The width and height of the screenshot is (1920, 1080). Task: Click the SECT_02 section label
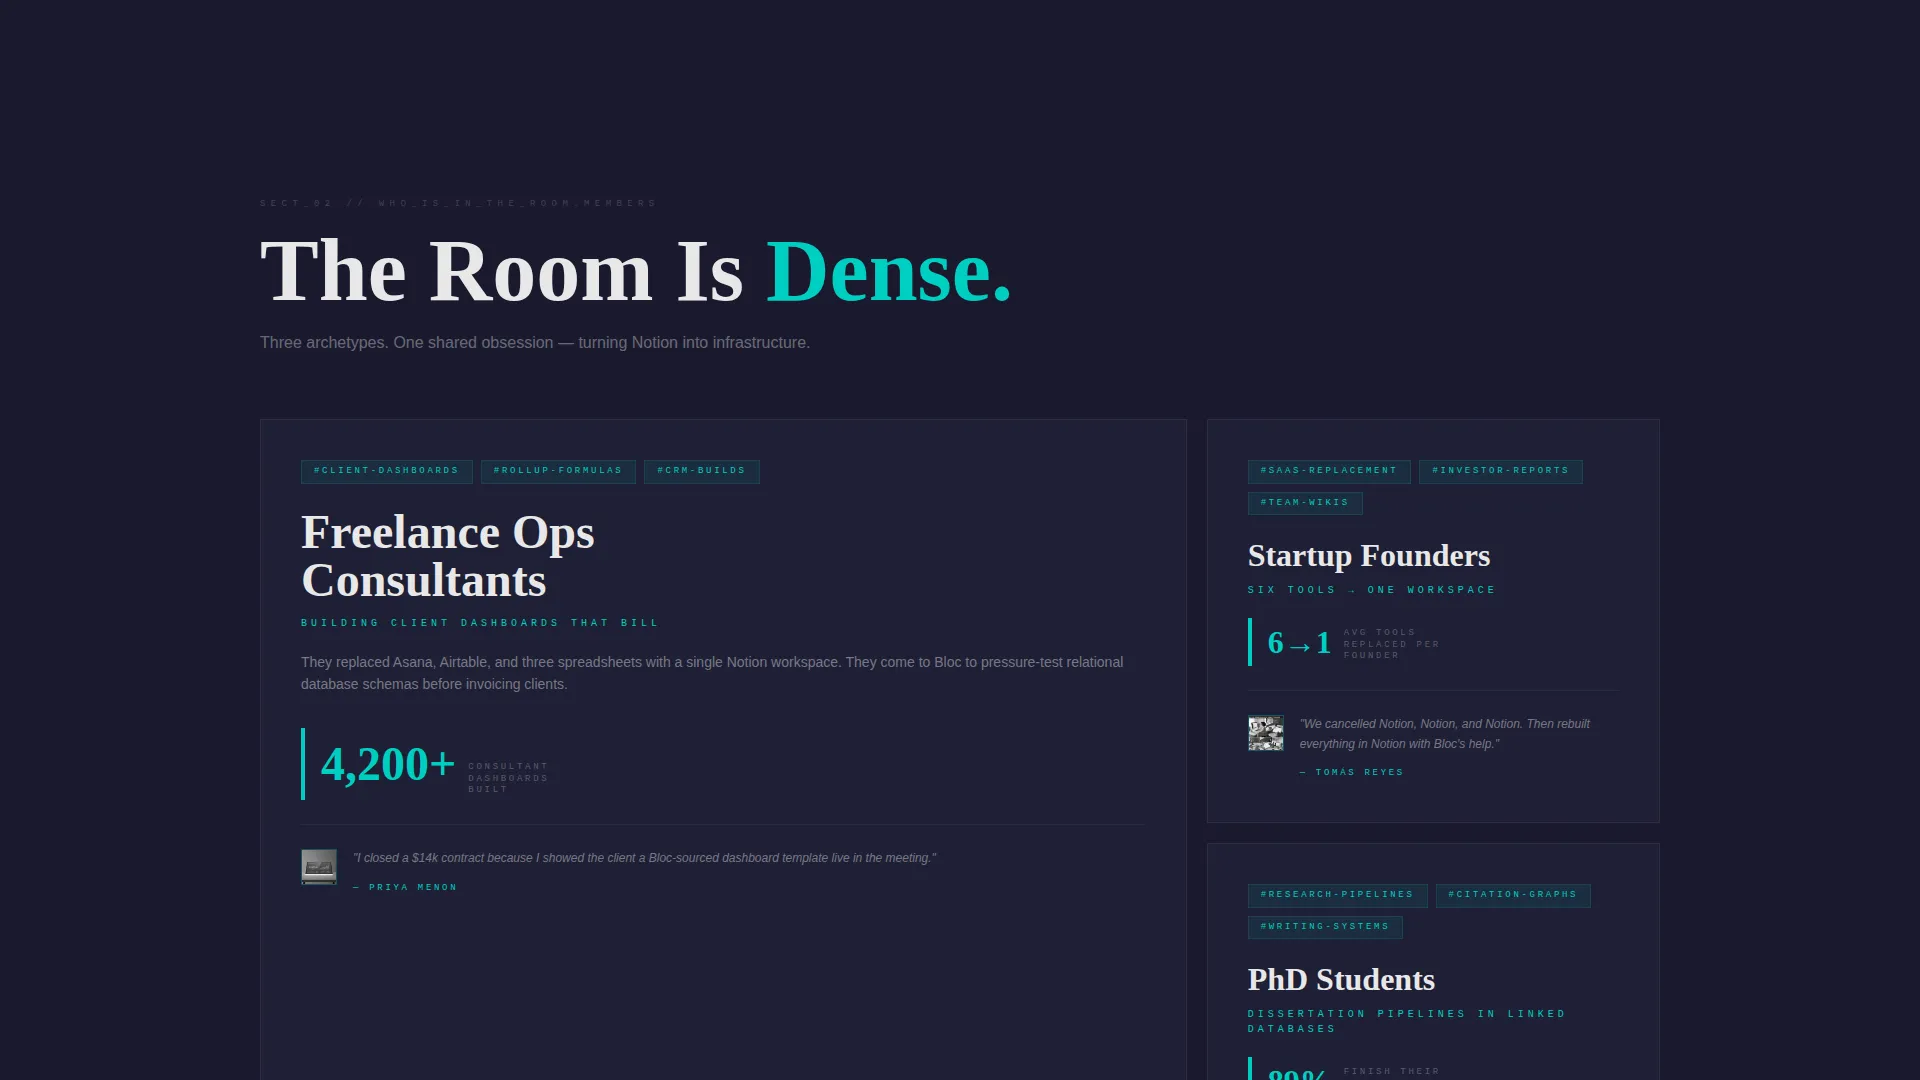click(x=458, y=203)
